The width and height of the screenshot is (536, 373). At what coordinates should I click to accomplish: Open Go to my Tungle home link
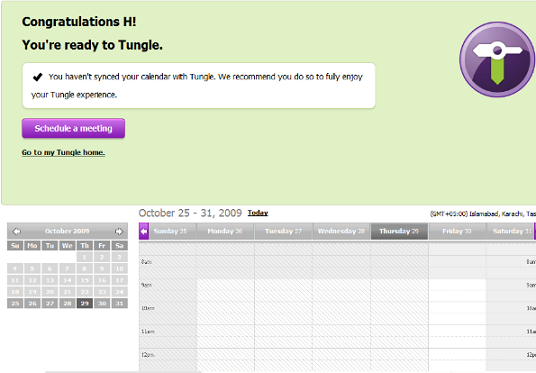[63, 152]
